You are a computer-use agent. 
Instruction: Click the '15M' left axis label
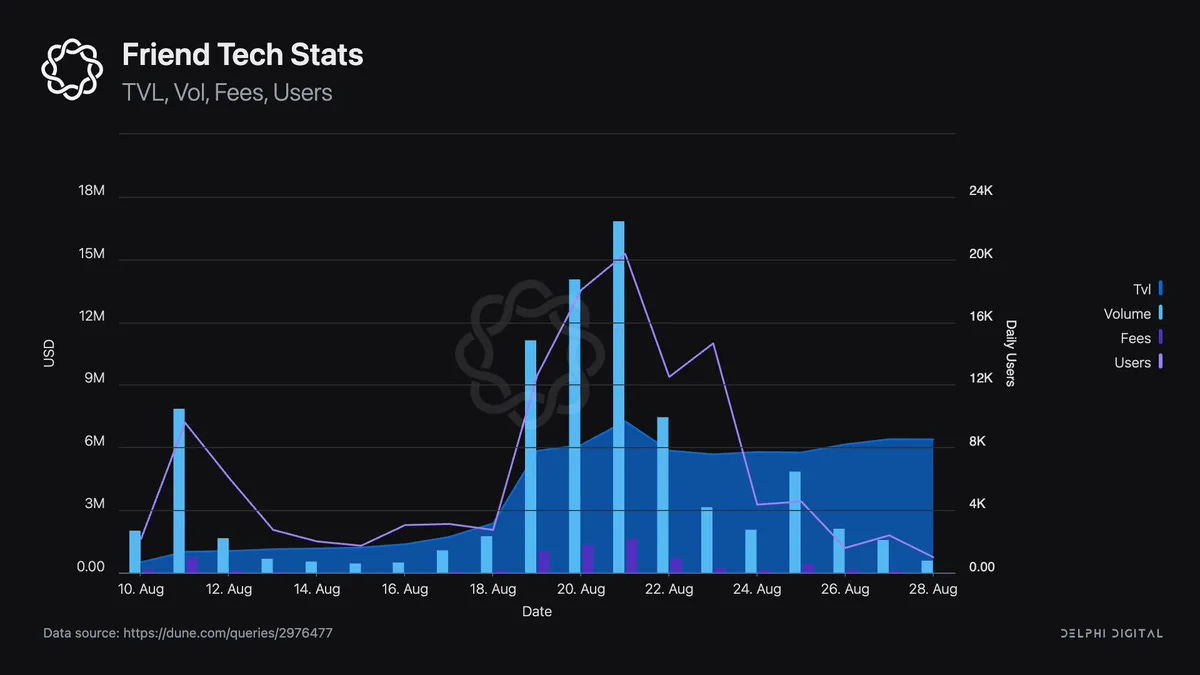91,254
